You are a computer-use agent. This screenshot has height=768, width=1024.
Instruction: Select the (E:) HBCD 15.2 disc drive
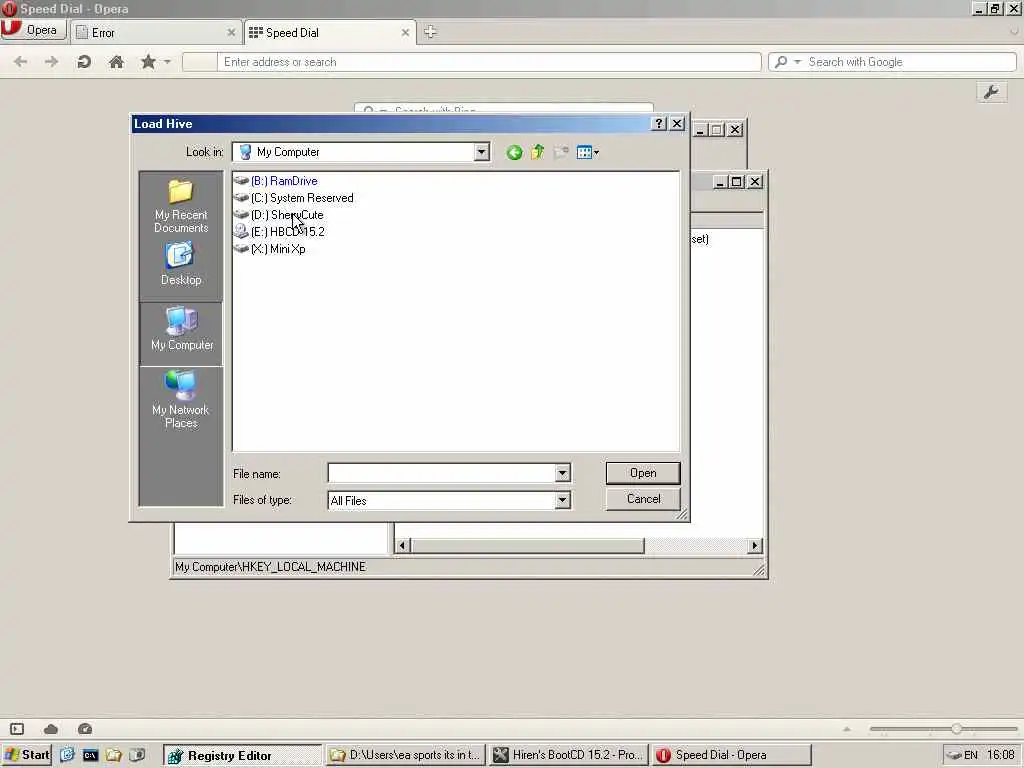(x=287, y=232)
